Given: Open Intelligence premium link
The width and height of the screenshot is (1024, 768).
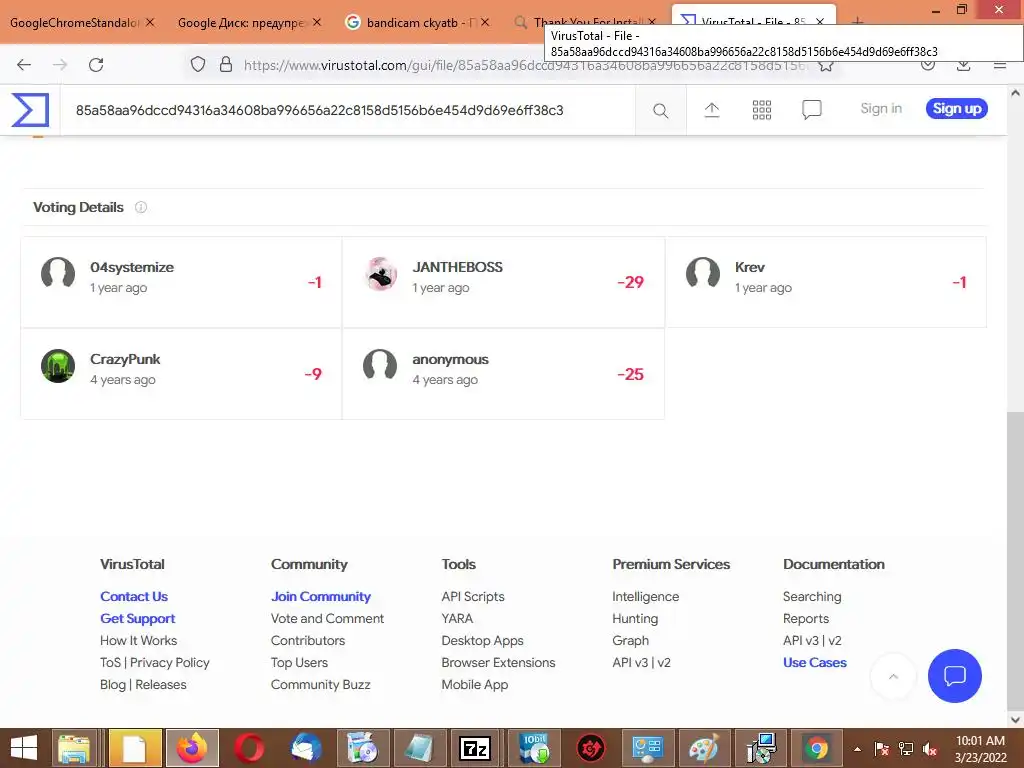Looking at the screenshot, I should point(645,596).
